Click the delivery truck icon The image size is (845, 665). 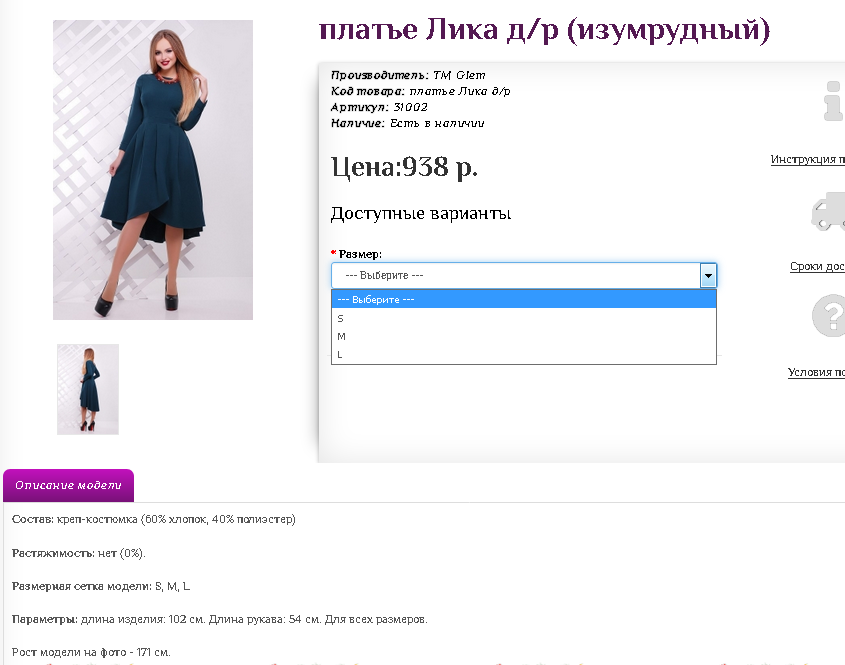pyautogui.click(x=829, y=211)
